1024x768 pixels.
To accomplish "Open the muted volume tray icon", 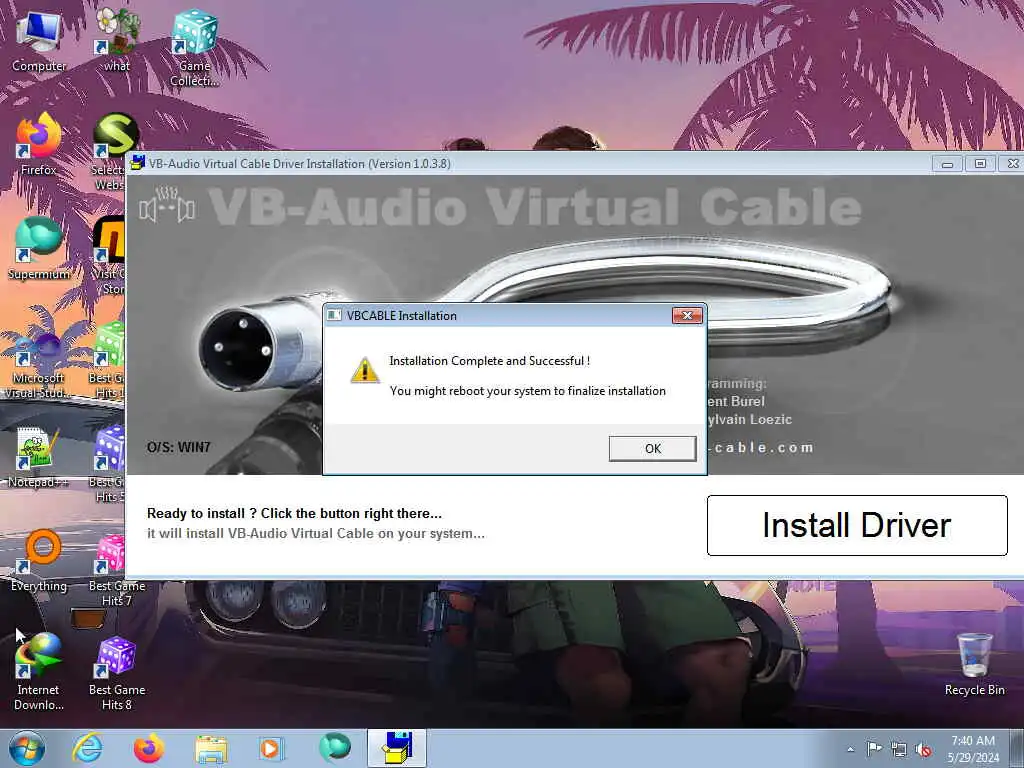I will tap(923, 749).
